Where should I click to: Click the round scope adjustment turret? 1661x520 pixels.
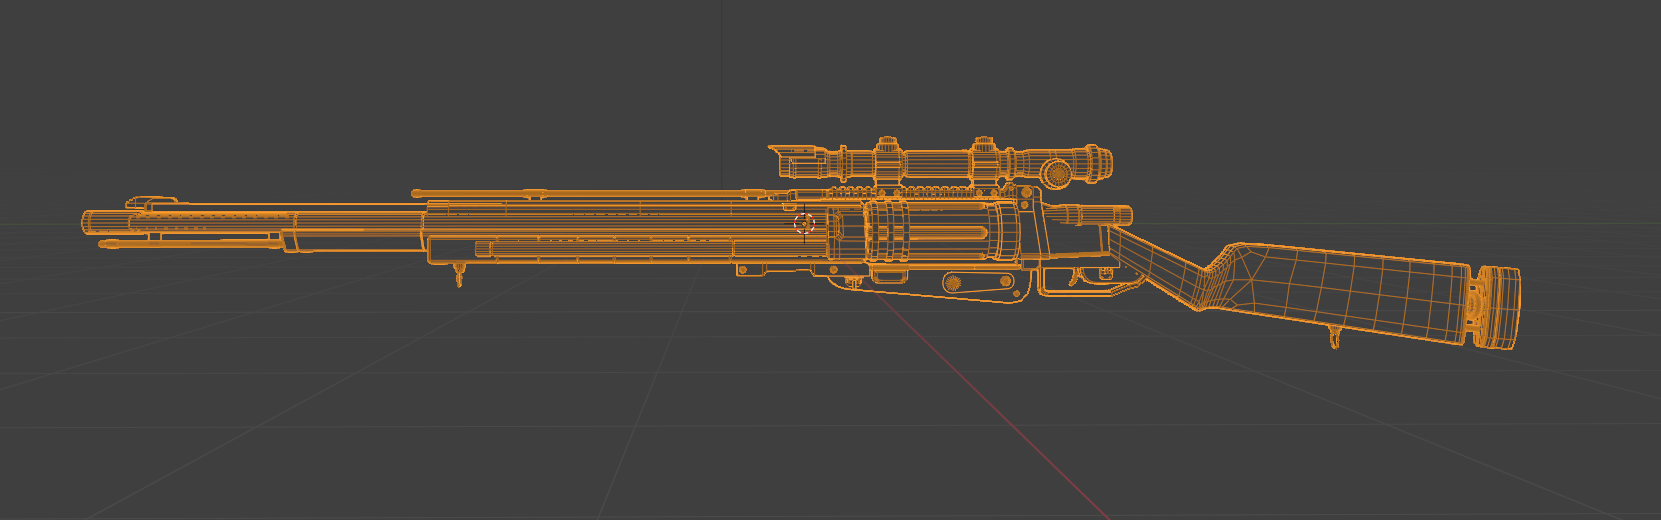(x=1056, y=173)
